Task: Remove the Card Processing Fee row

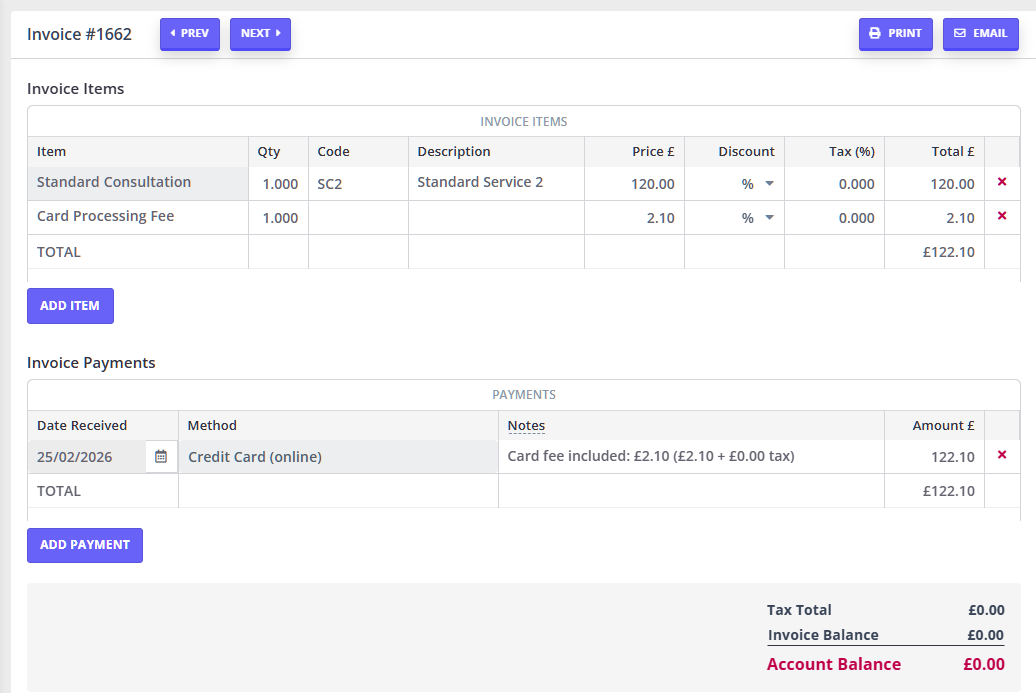Action: point(1002,217)
